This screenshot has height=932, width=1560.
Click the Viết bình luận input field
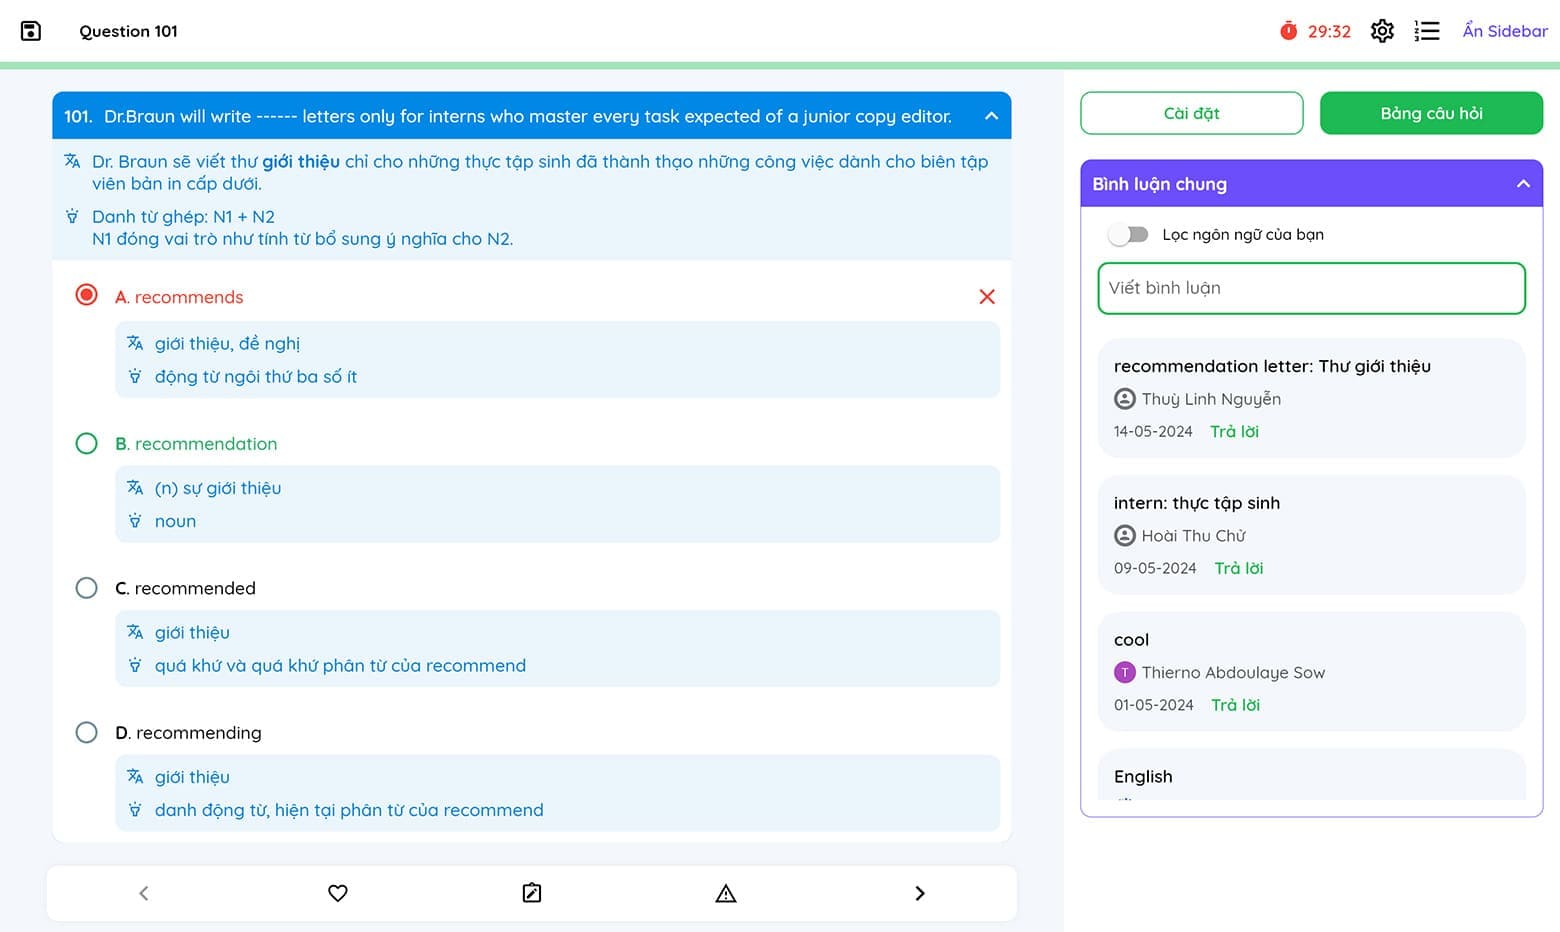[x=1311, y=288]
